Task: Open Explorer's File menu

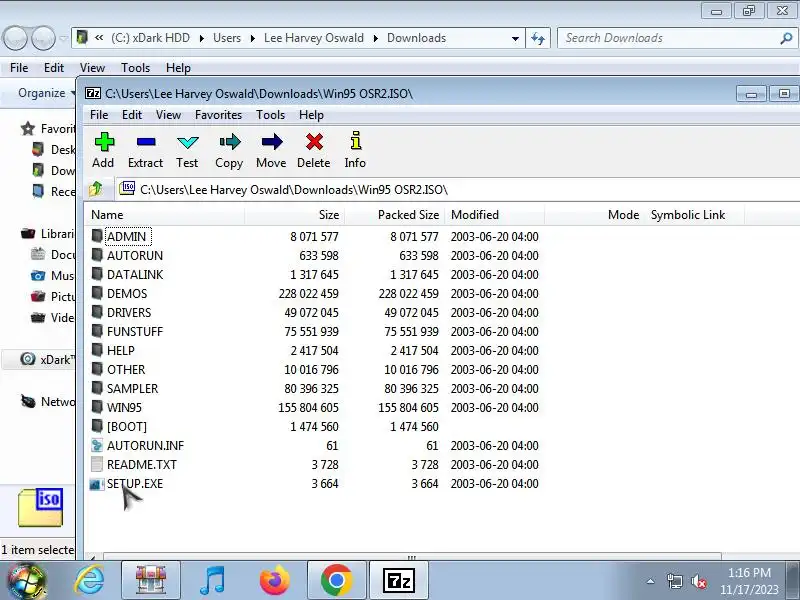Action: click(x=19, y=67)
